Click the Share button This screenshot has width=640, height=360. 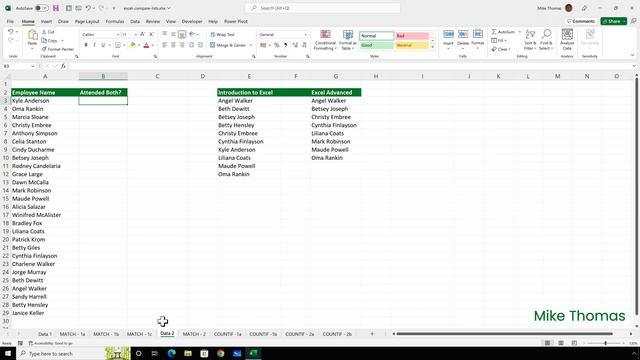coord(613,21)
